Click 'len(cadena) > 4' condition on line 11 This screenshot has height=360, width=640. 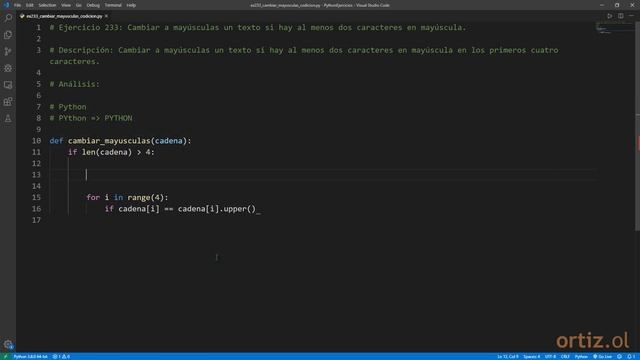(x=116, y=152)
